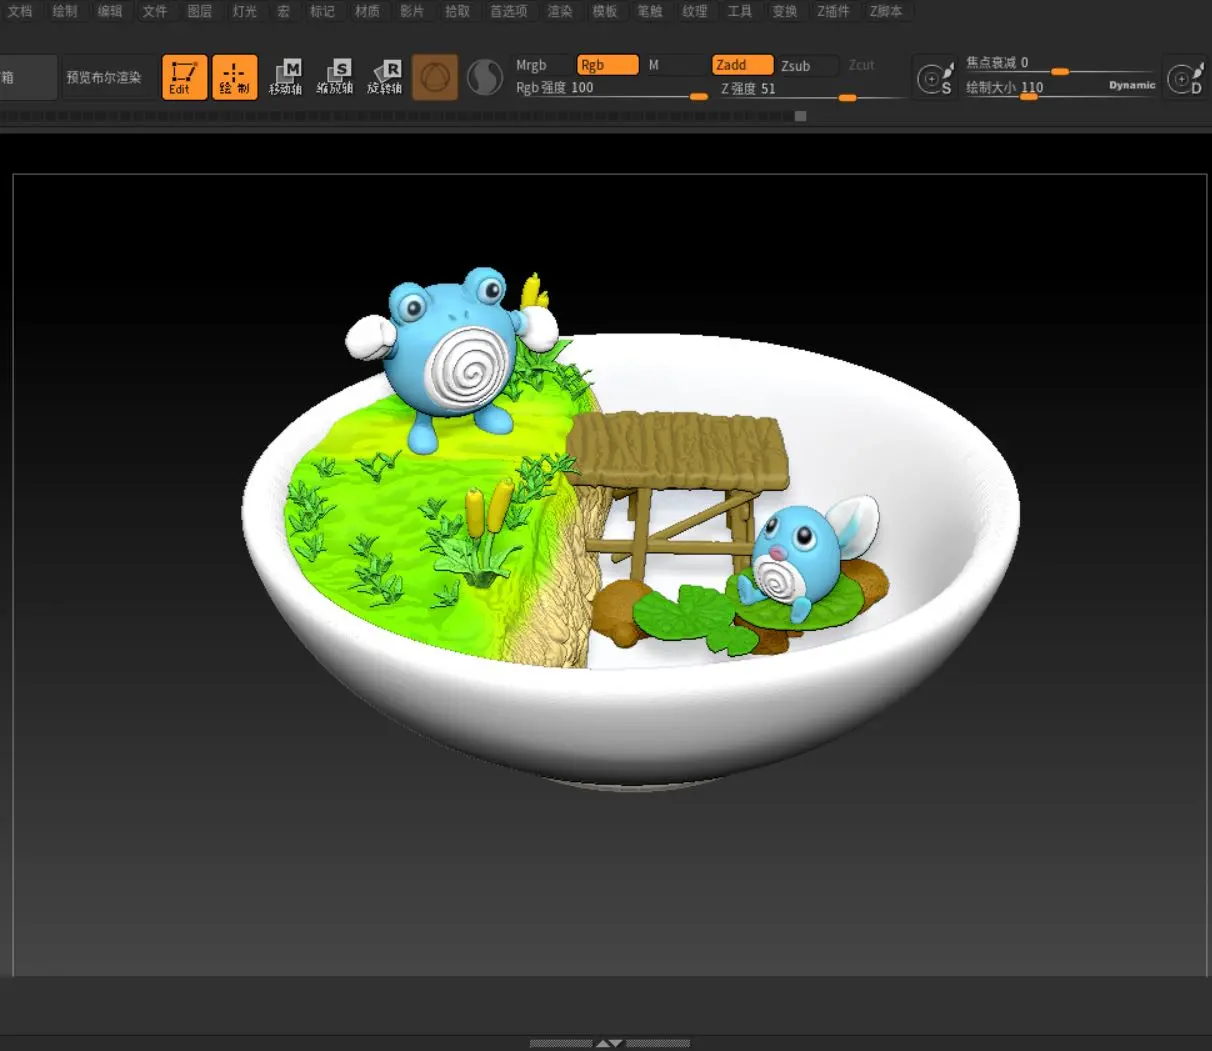The image size is (1212, 1051).
Task: Open the 图层 menu
Action: pyautogui.click(x=200, y=11)
